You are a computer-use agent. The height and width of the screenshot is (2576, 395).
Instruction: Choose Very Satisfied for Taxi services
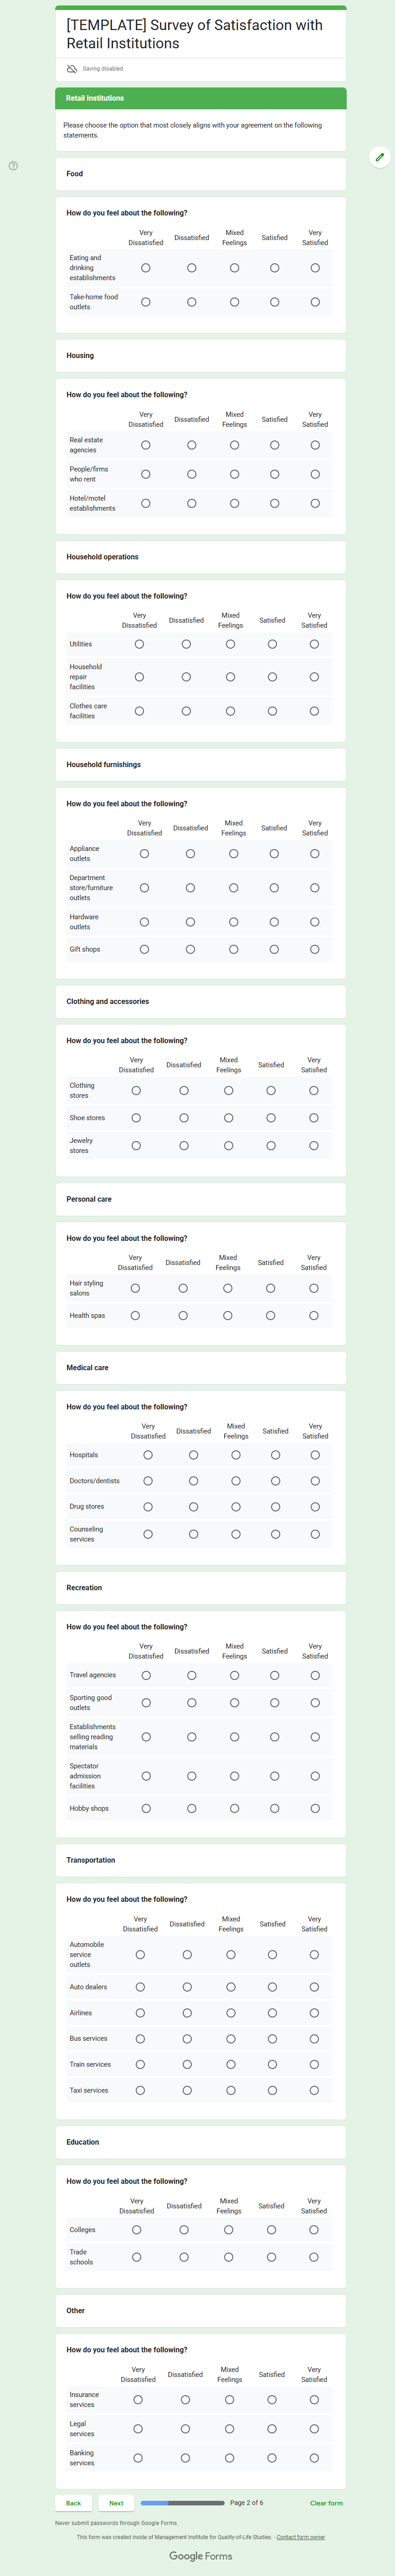coord(314,2090)
